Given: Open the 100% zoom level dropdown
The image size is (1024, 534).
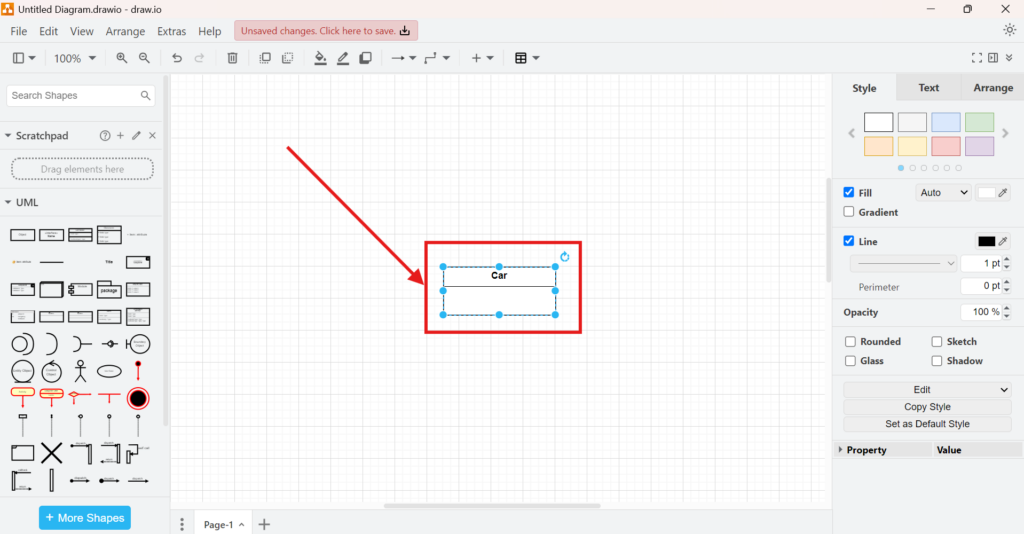Looking at the screenshot, I should (75, 58).
